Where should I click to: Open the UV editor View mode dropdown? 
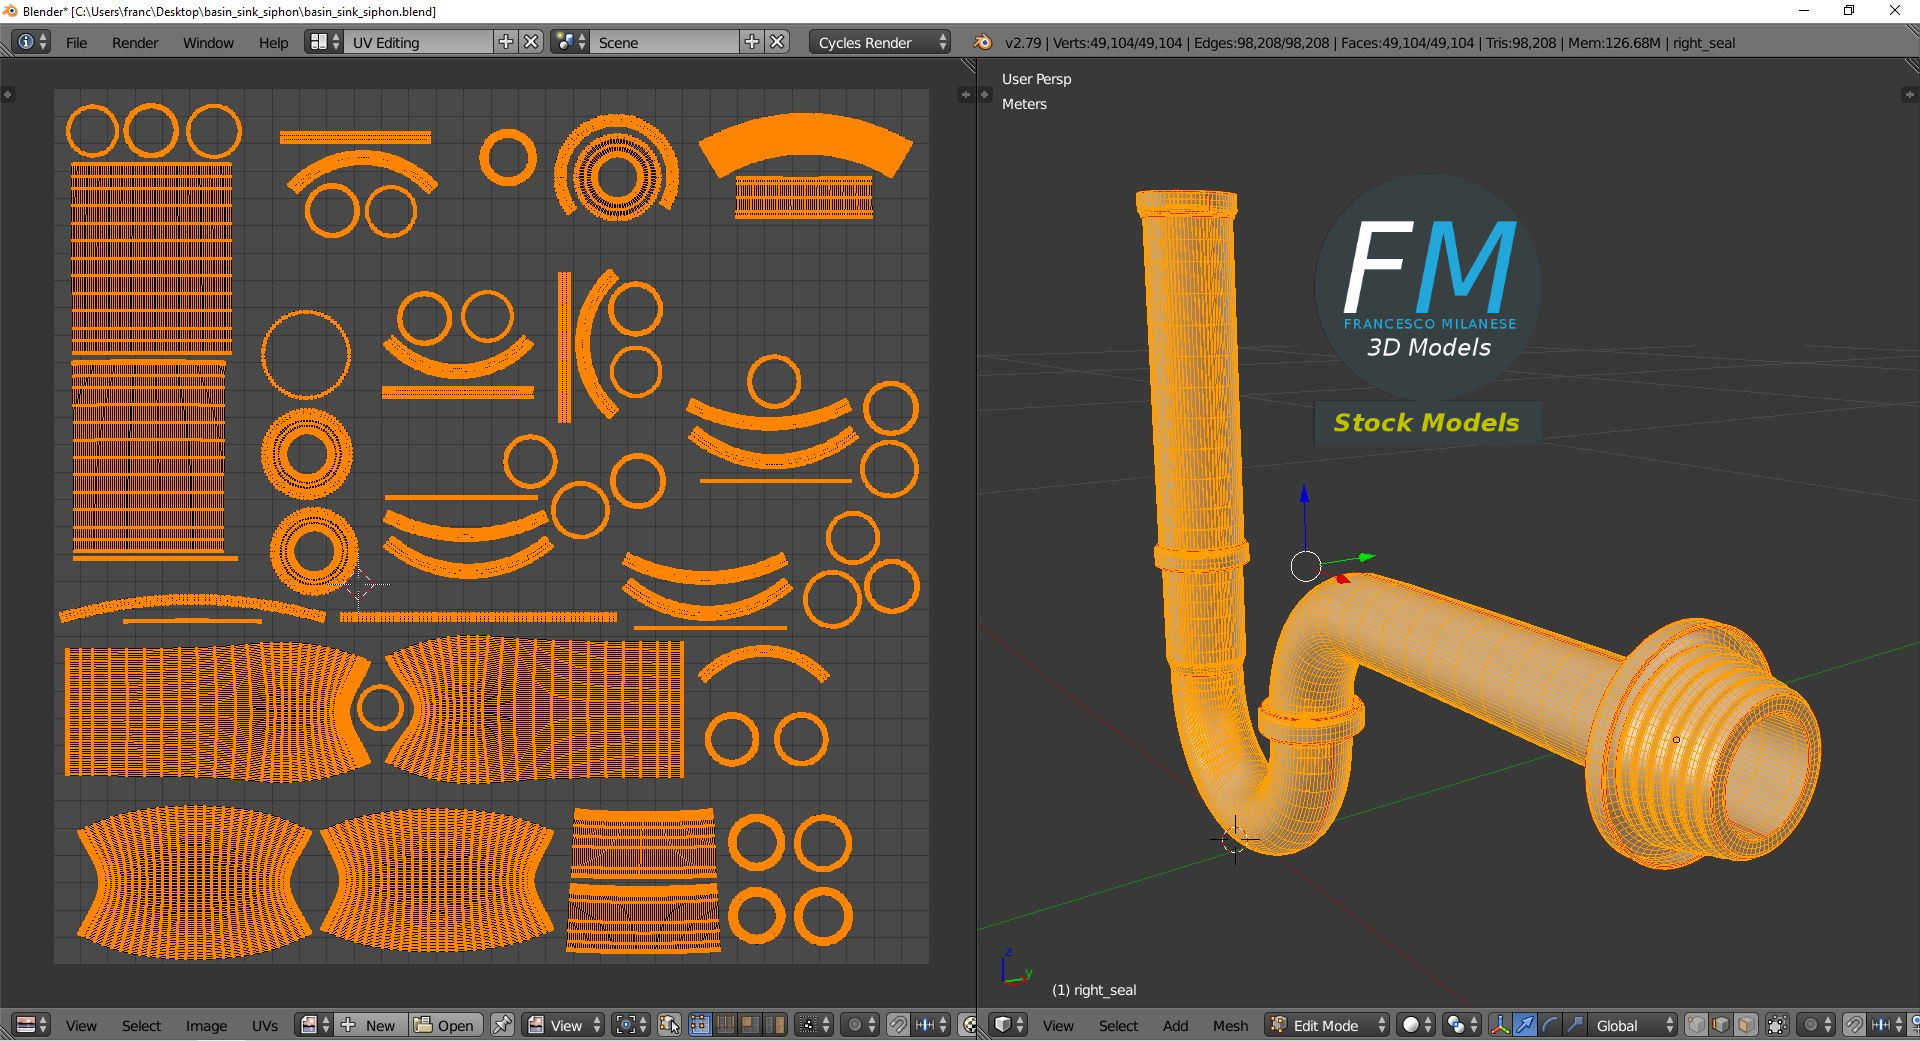(x=565, y=1025)
